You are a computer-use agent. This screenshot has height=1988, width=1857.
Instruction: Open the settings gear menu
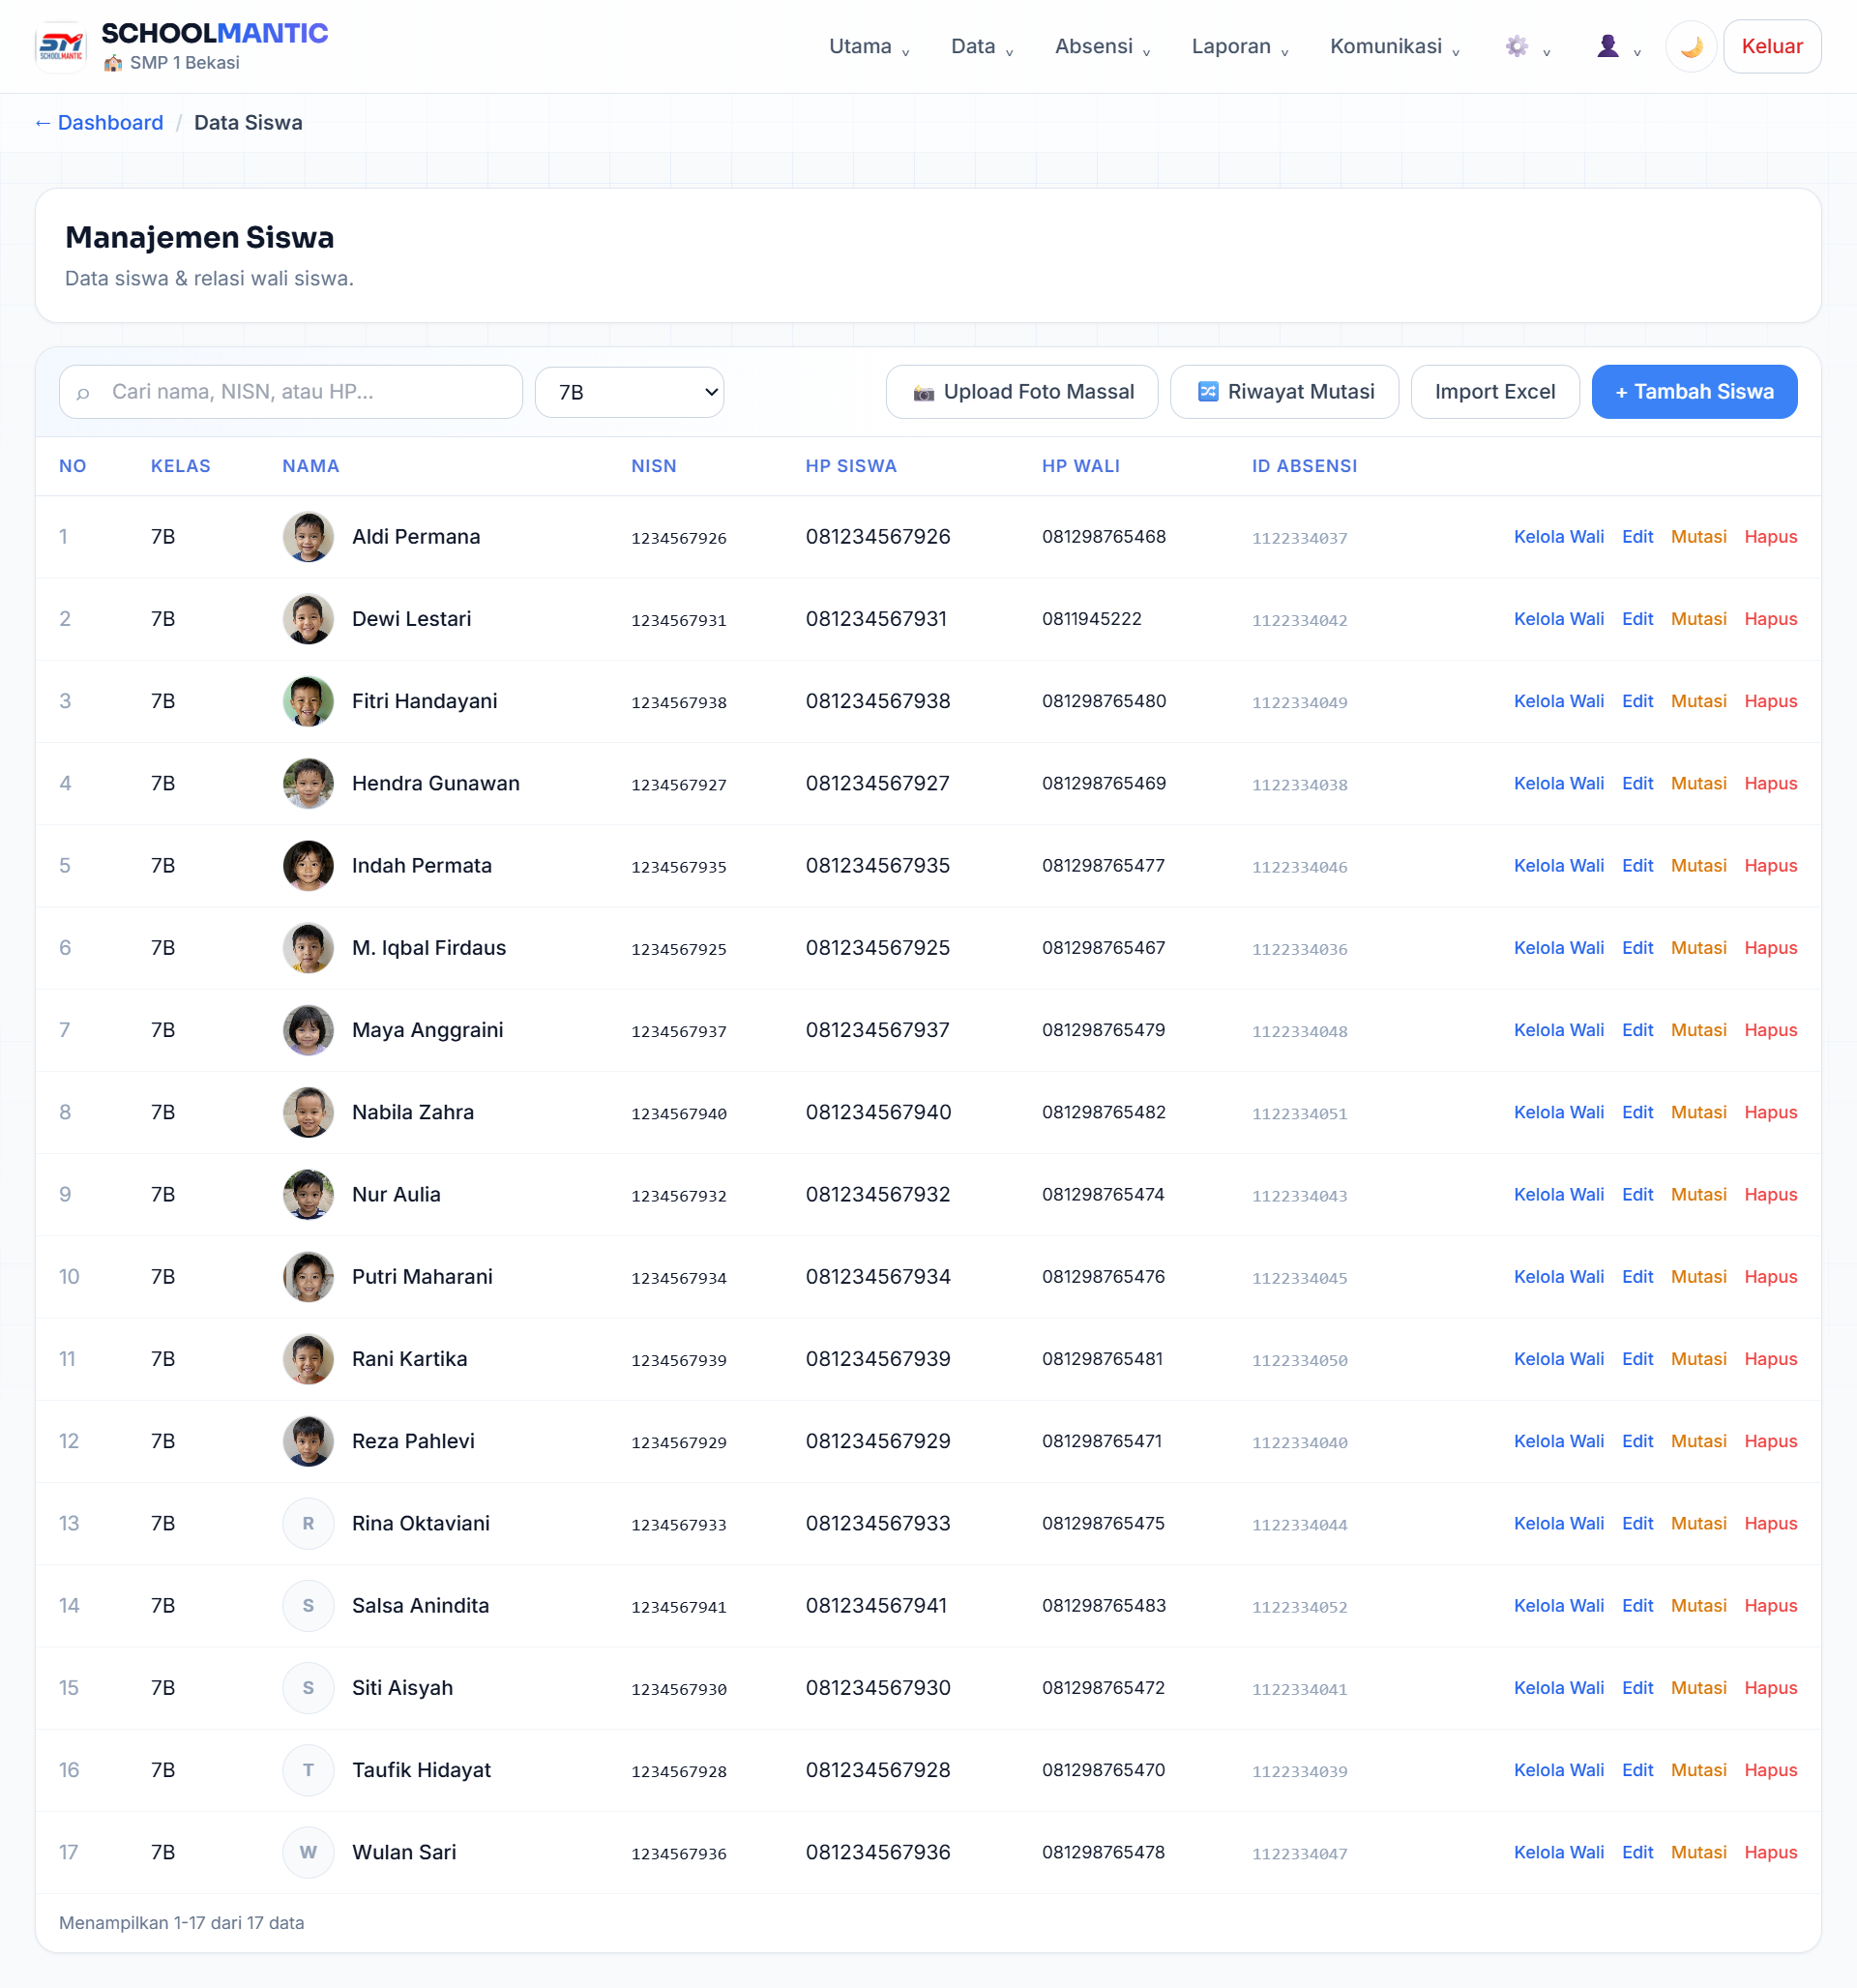pos(1526,47)
